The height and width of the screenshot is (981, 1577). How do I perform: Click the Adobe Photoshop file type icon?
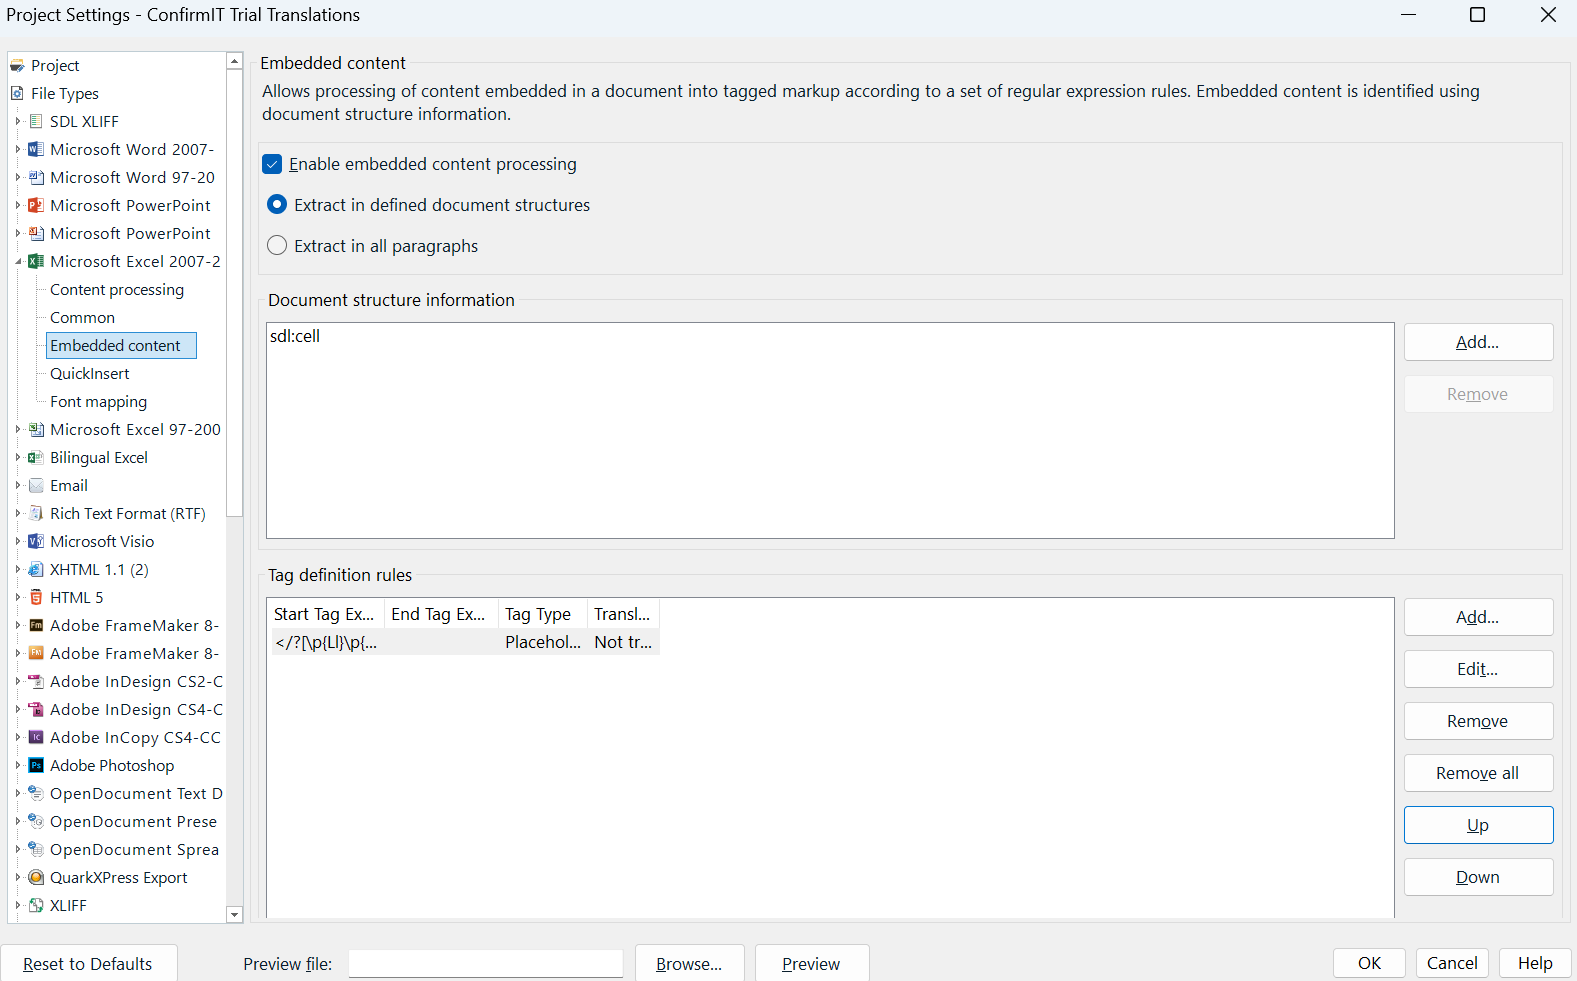click(x=36, y=765)
